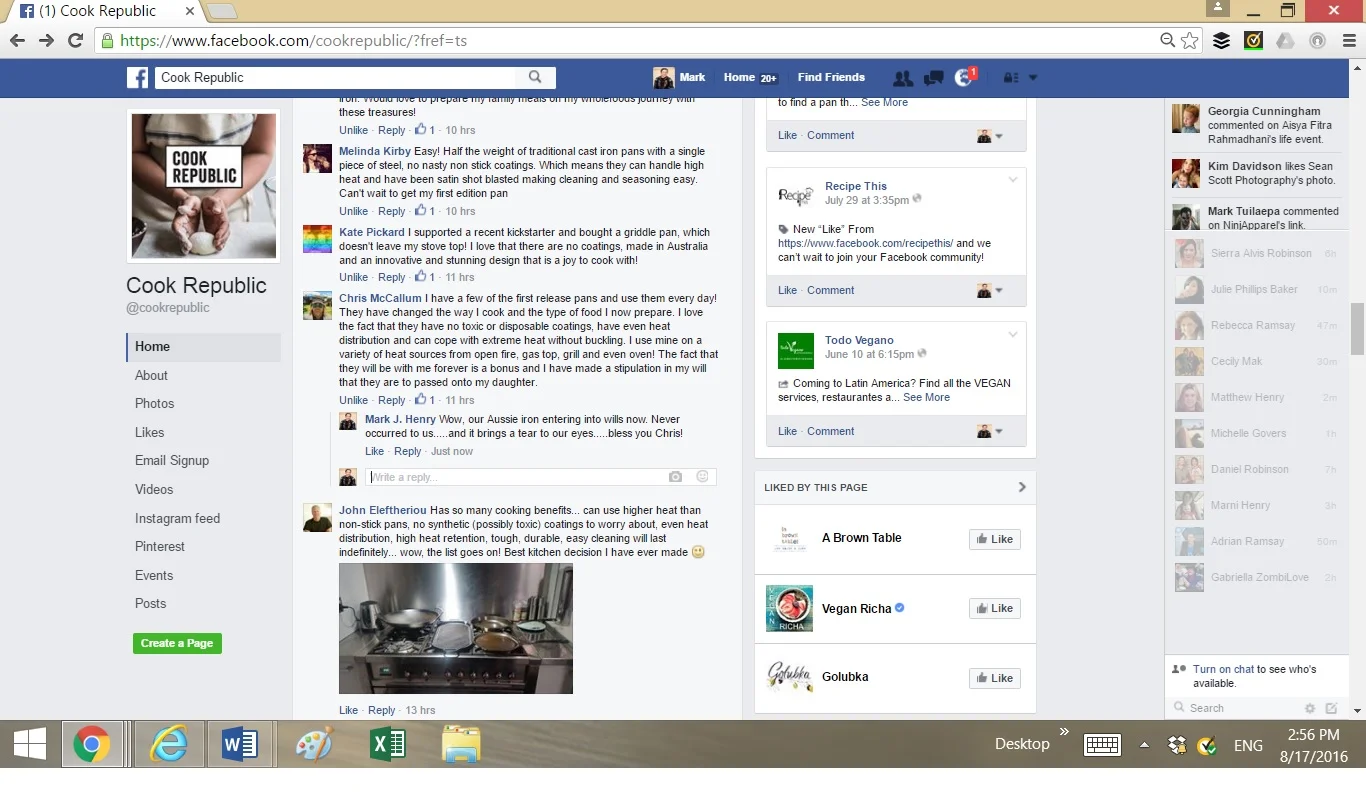This screenshot has height=806, width=1366.
Task: Select the Home tab in page sidebar
Action: point(203,347)
